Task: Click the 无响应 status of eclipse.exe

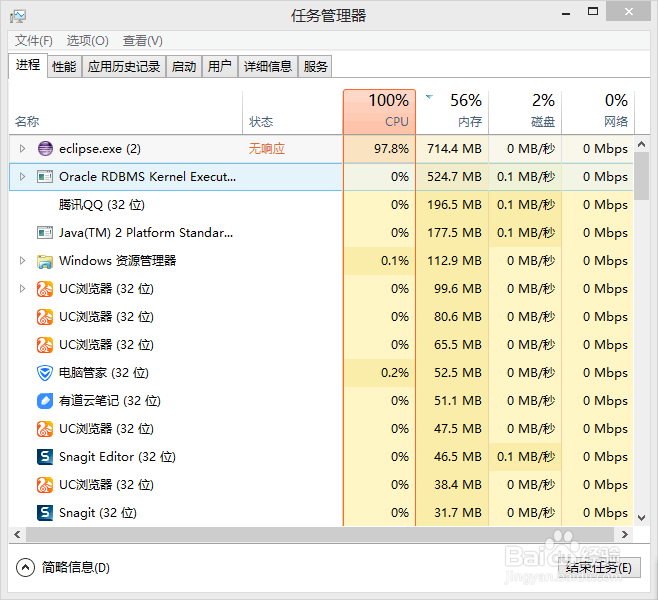Action: coord(267,149)
